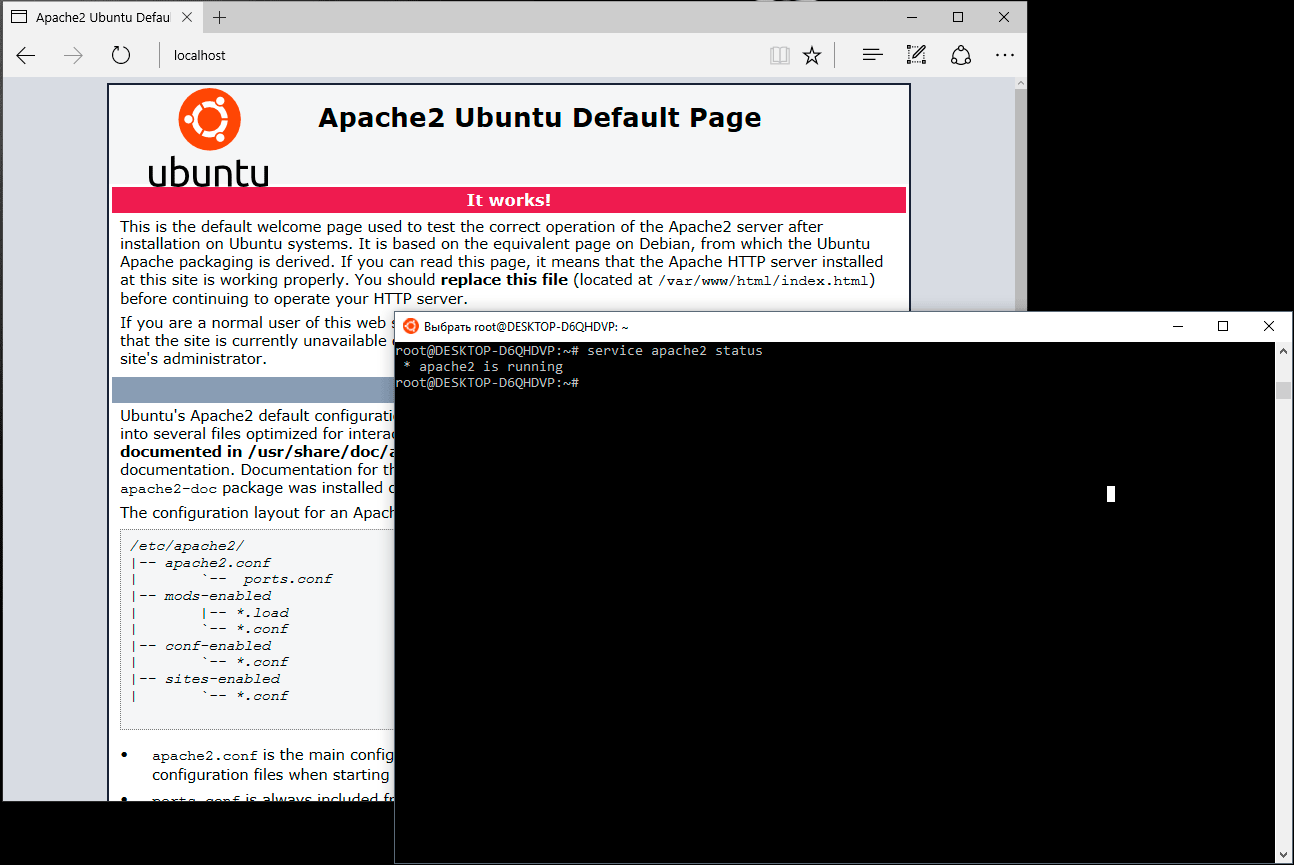Screen dimensions: 1294x865
Task: Click "mods-enabled" in the config tree
Action: click(218, 596)
